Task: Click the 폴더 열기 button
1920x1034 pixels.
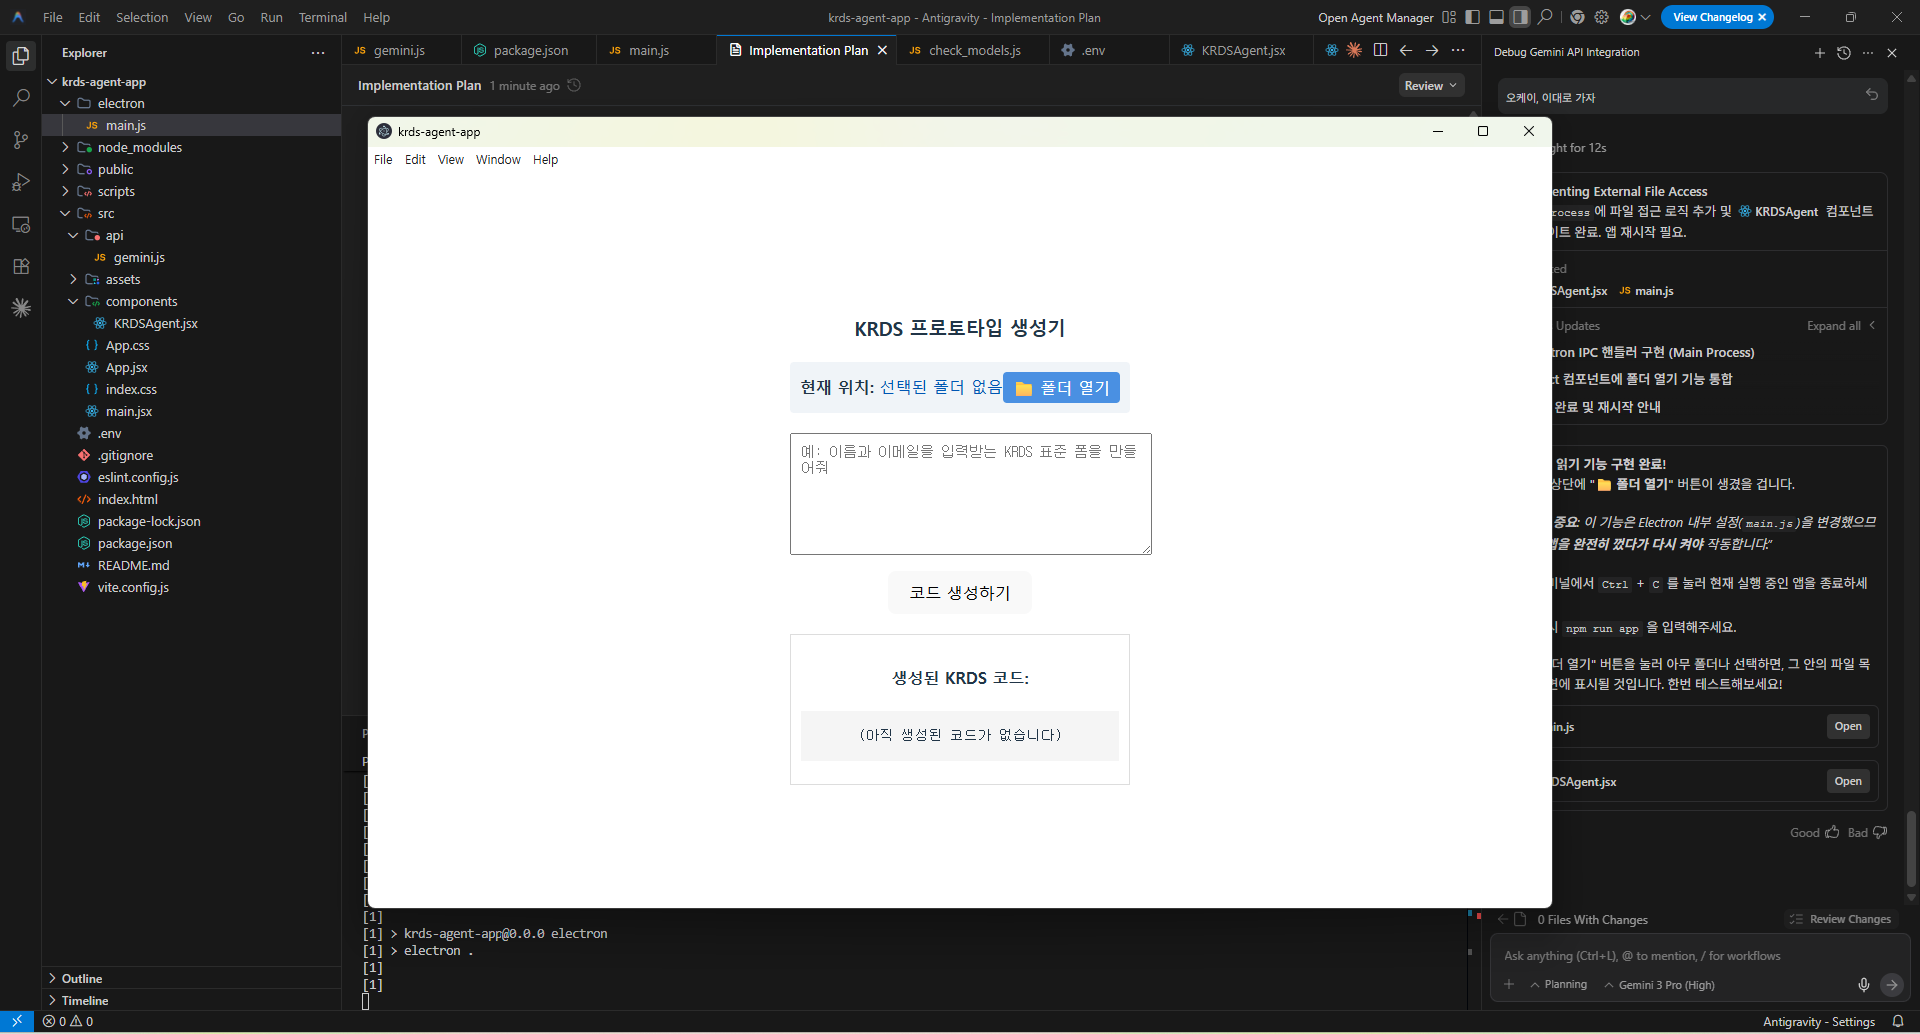Action: click(x=1061, y=388)
